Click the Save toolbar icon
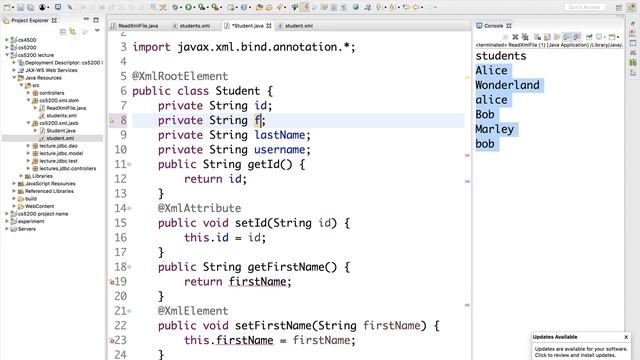Screen dimensions: 640x360 click(x=20, y=7)
